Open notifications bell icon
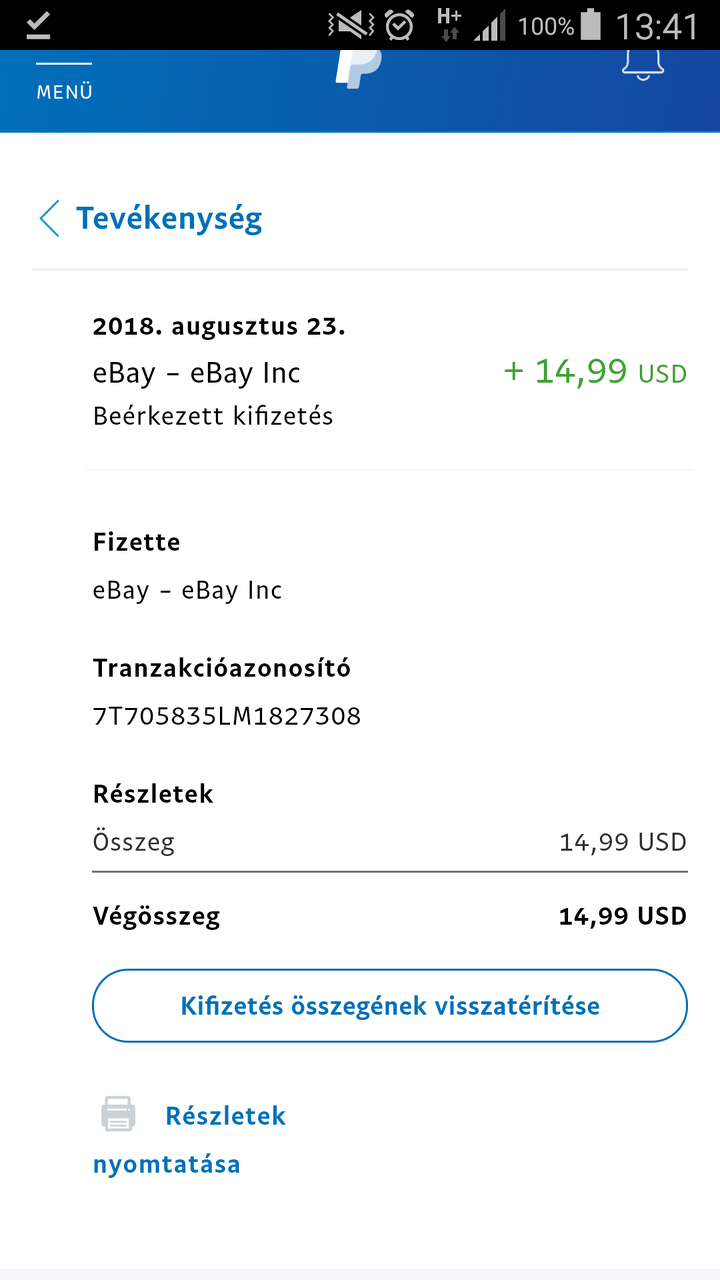This screenshot has width=720, height=1280. click(643, 64)
